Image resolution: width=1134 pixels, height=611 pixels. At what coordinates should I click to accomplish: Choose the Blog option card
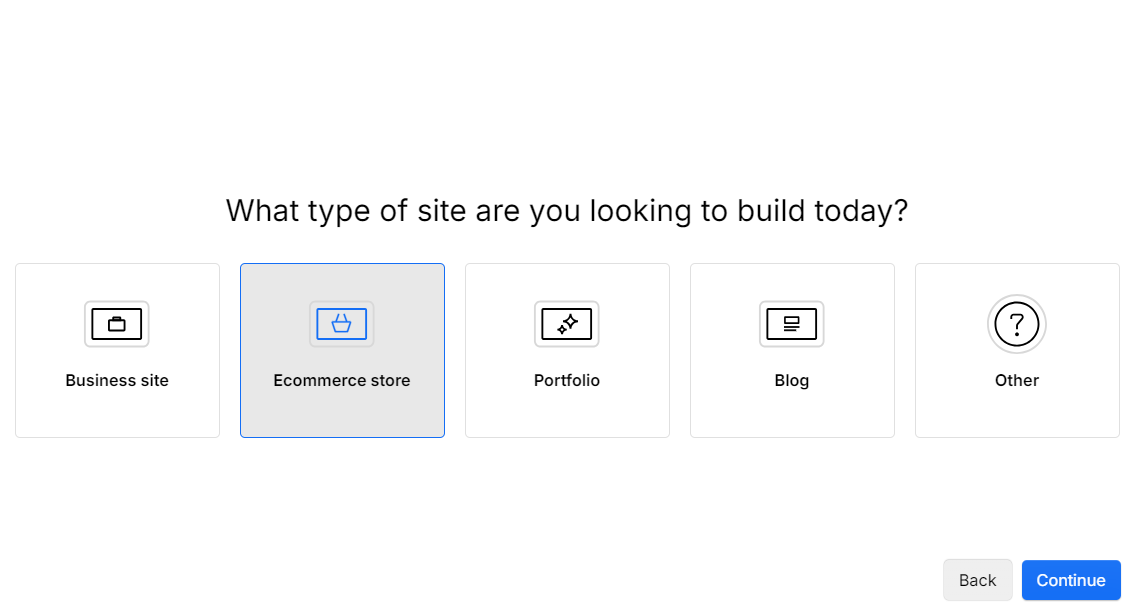[x=792, y=350]
